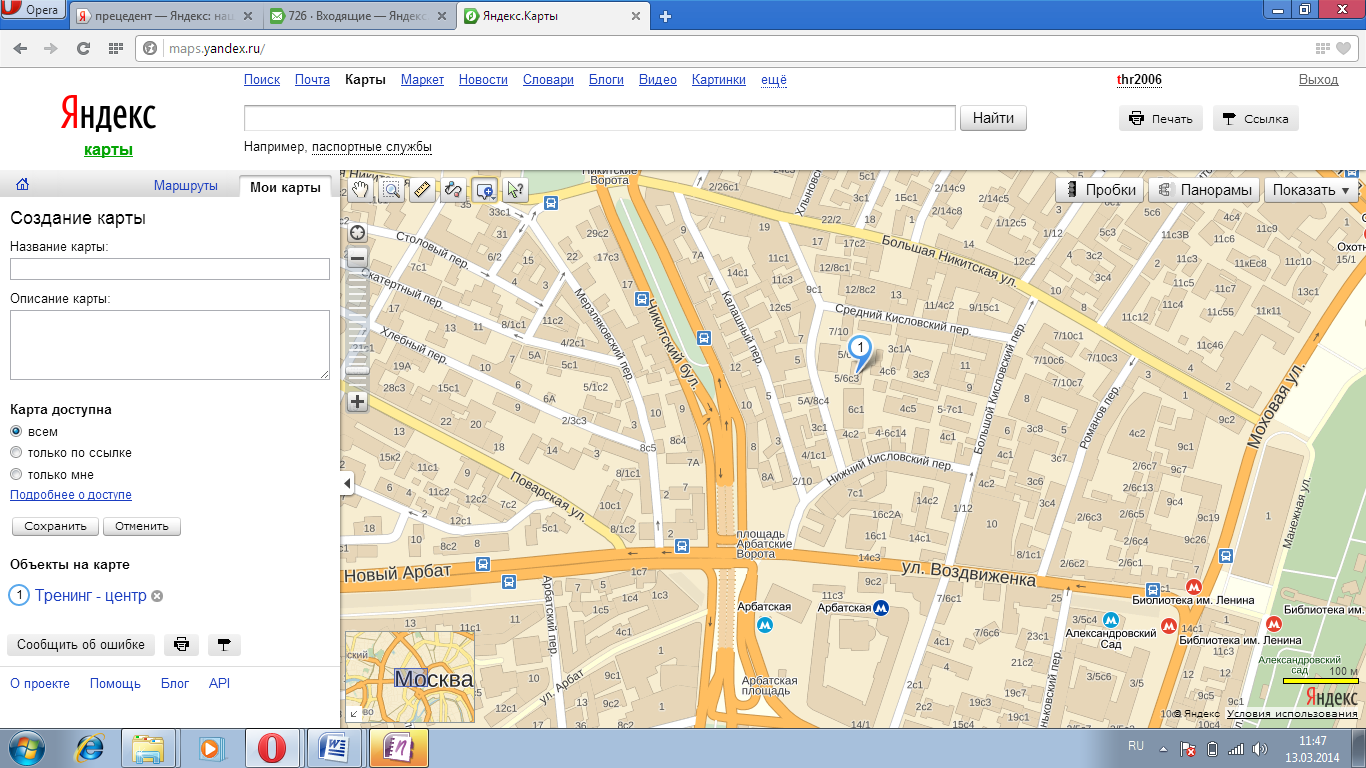
Task: Switch to the Входящие Яндекс mail browser tab
Action: click(x=360, y=16)
